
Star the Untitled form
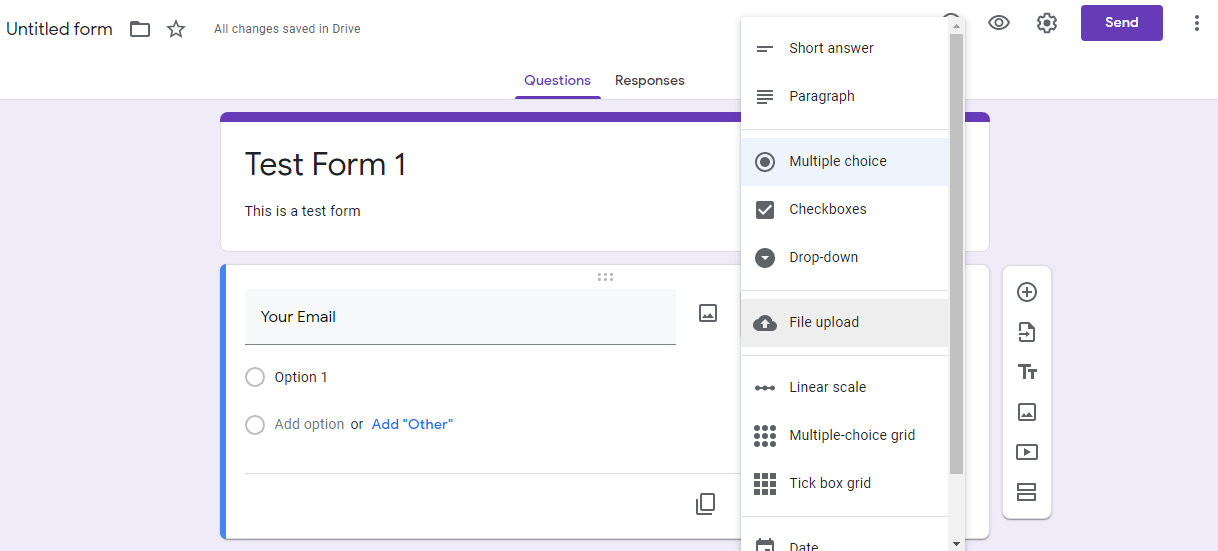pos(176,29)
